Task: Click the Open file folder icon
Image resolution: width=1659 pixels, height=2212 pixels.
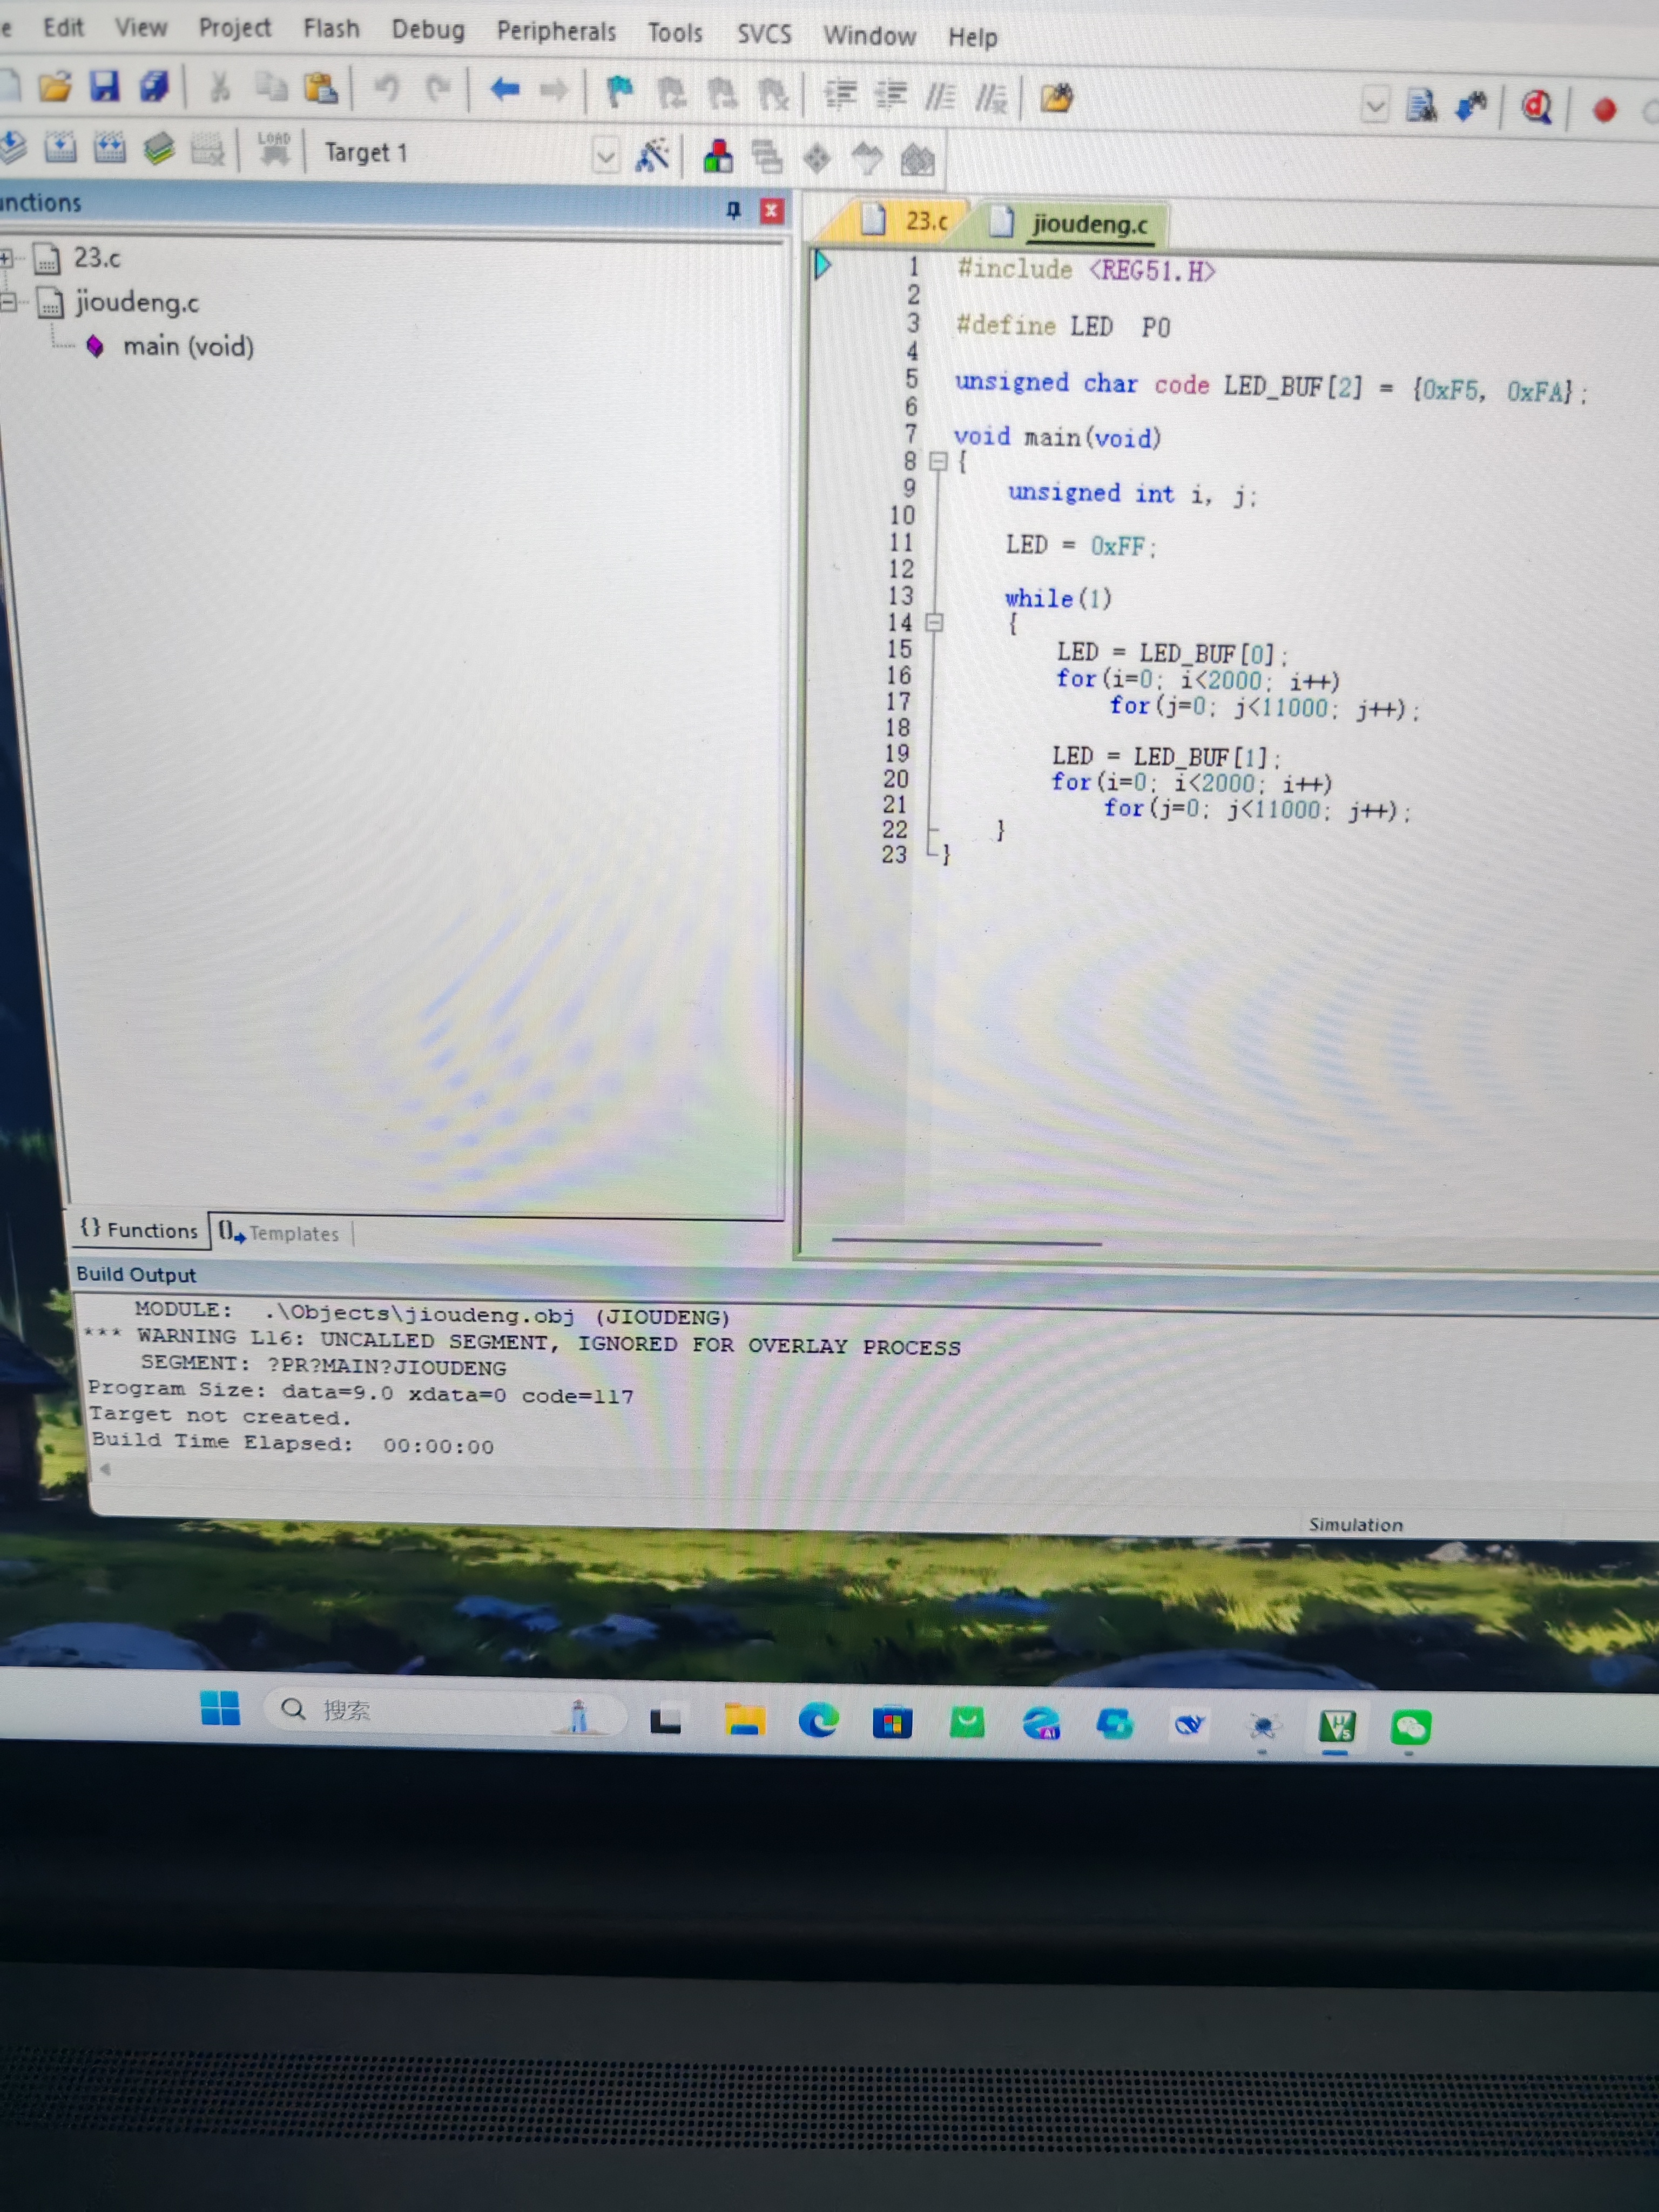Action: 55,87
